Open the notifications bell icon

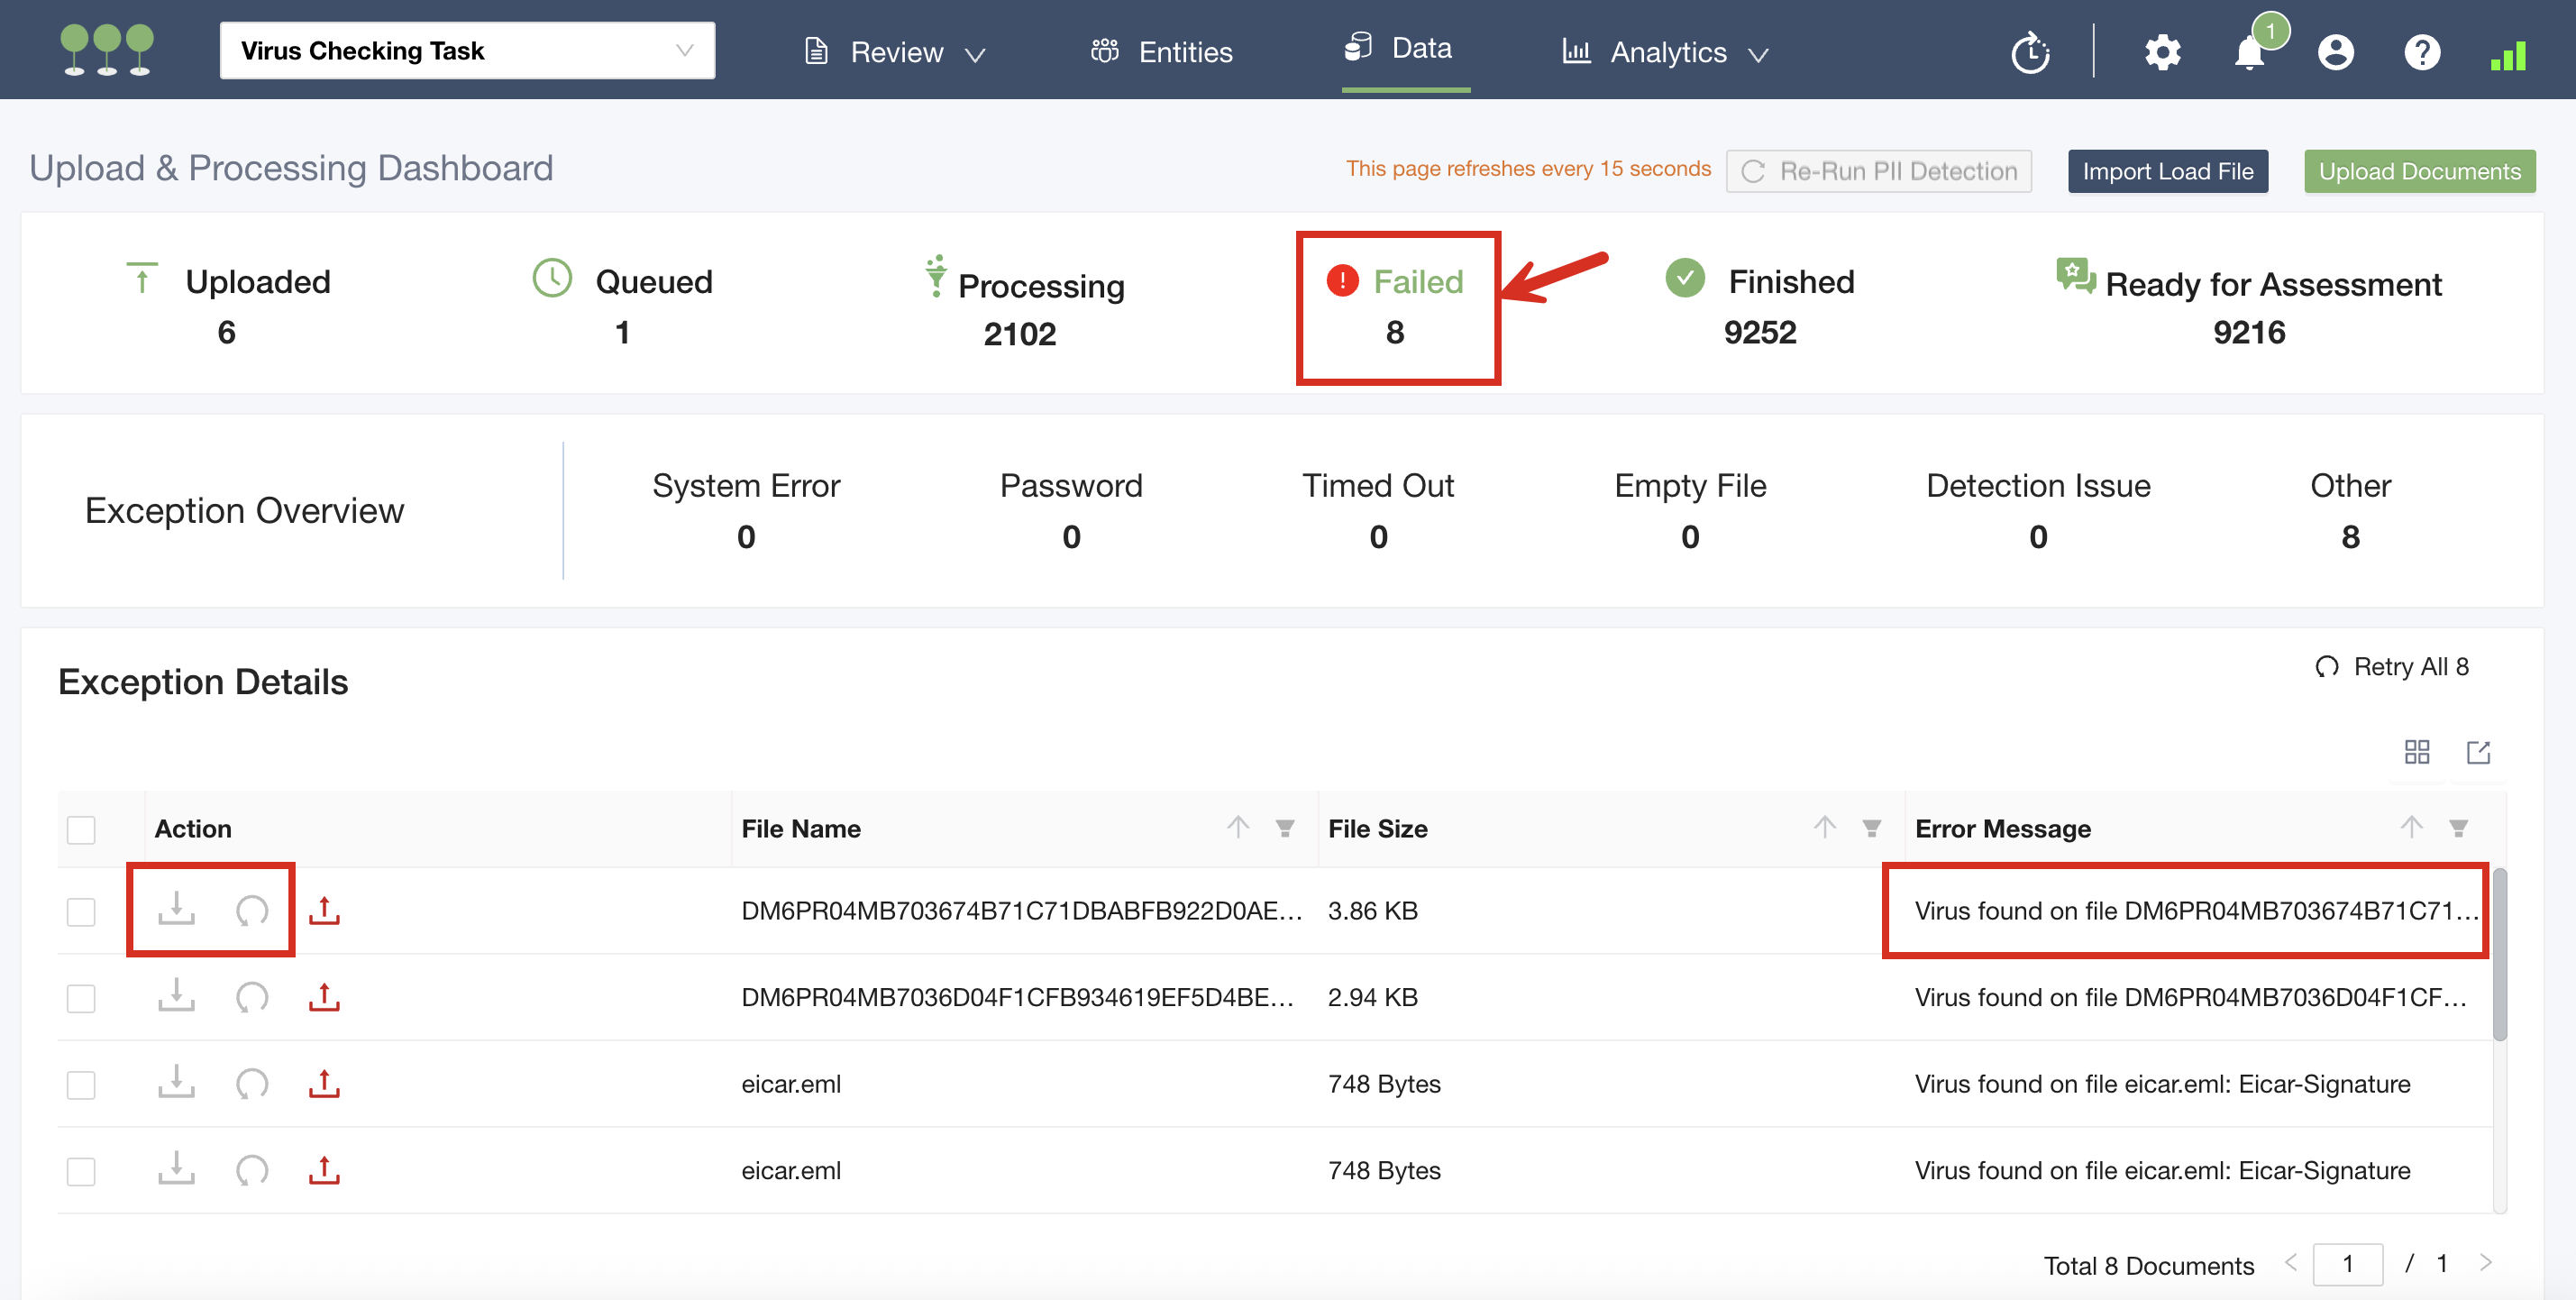(x=2249, y=52)
